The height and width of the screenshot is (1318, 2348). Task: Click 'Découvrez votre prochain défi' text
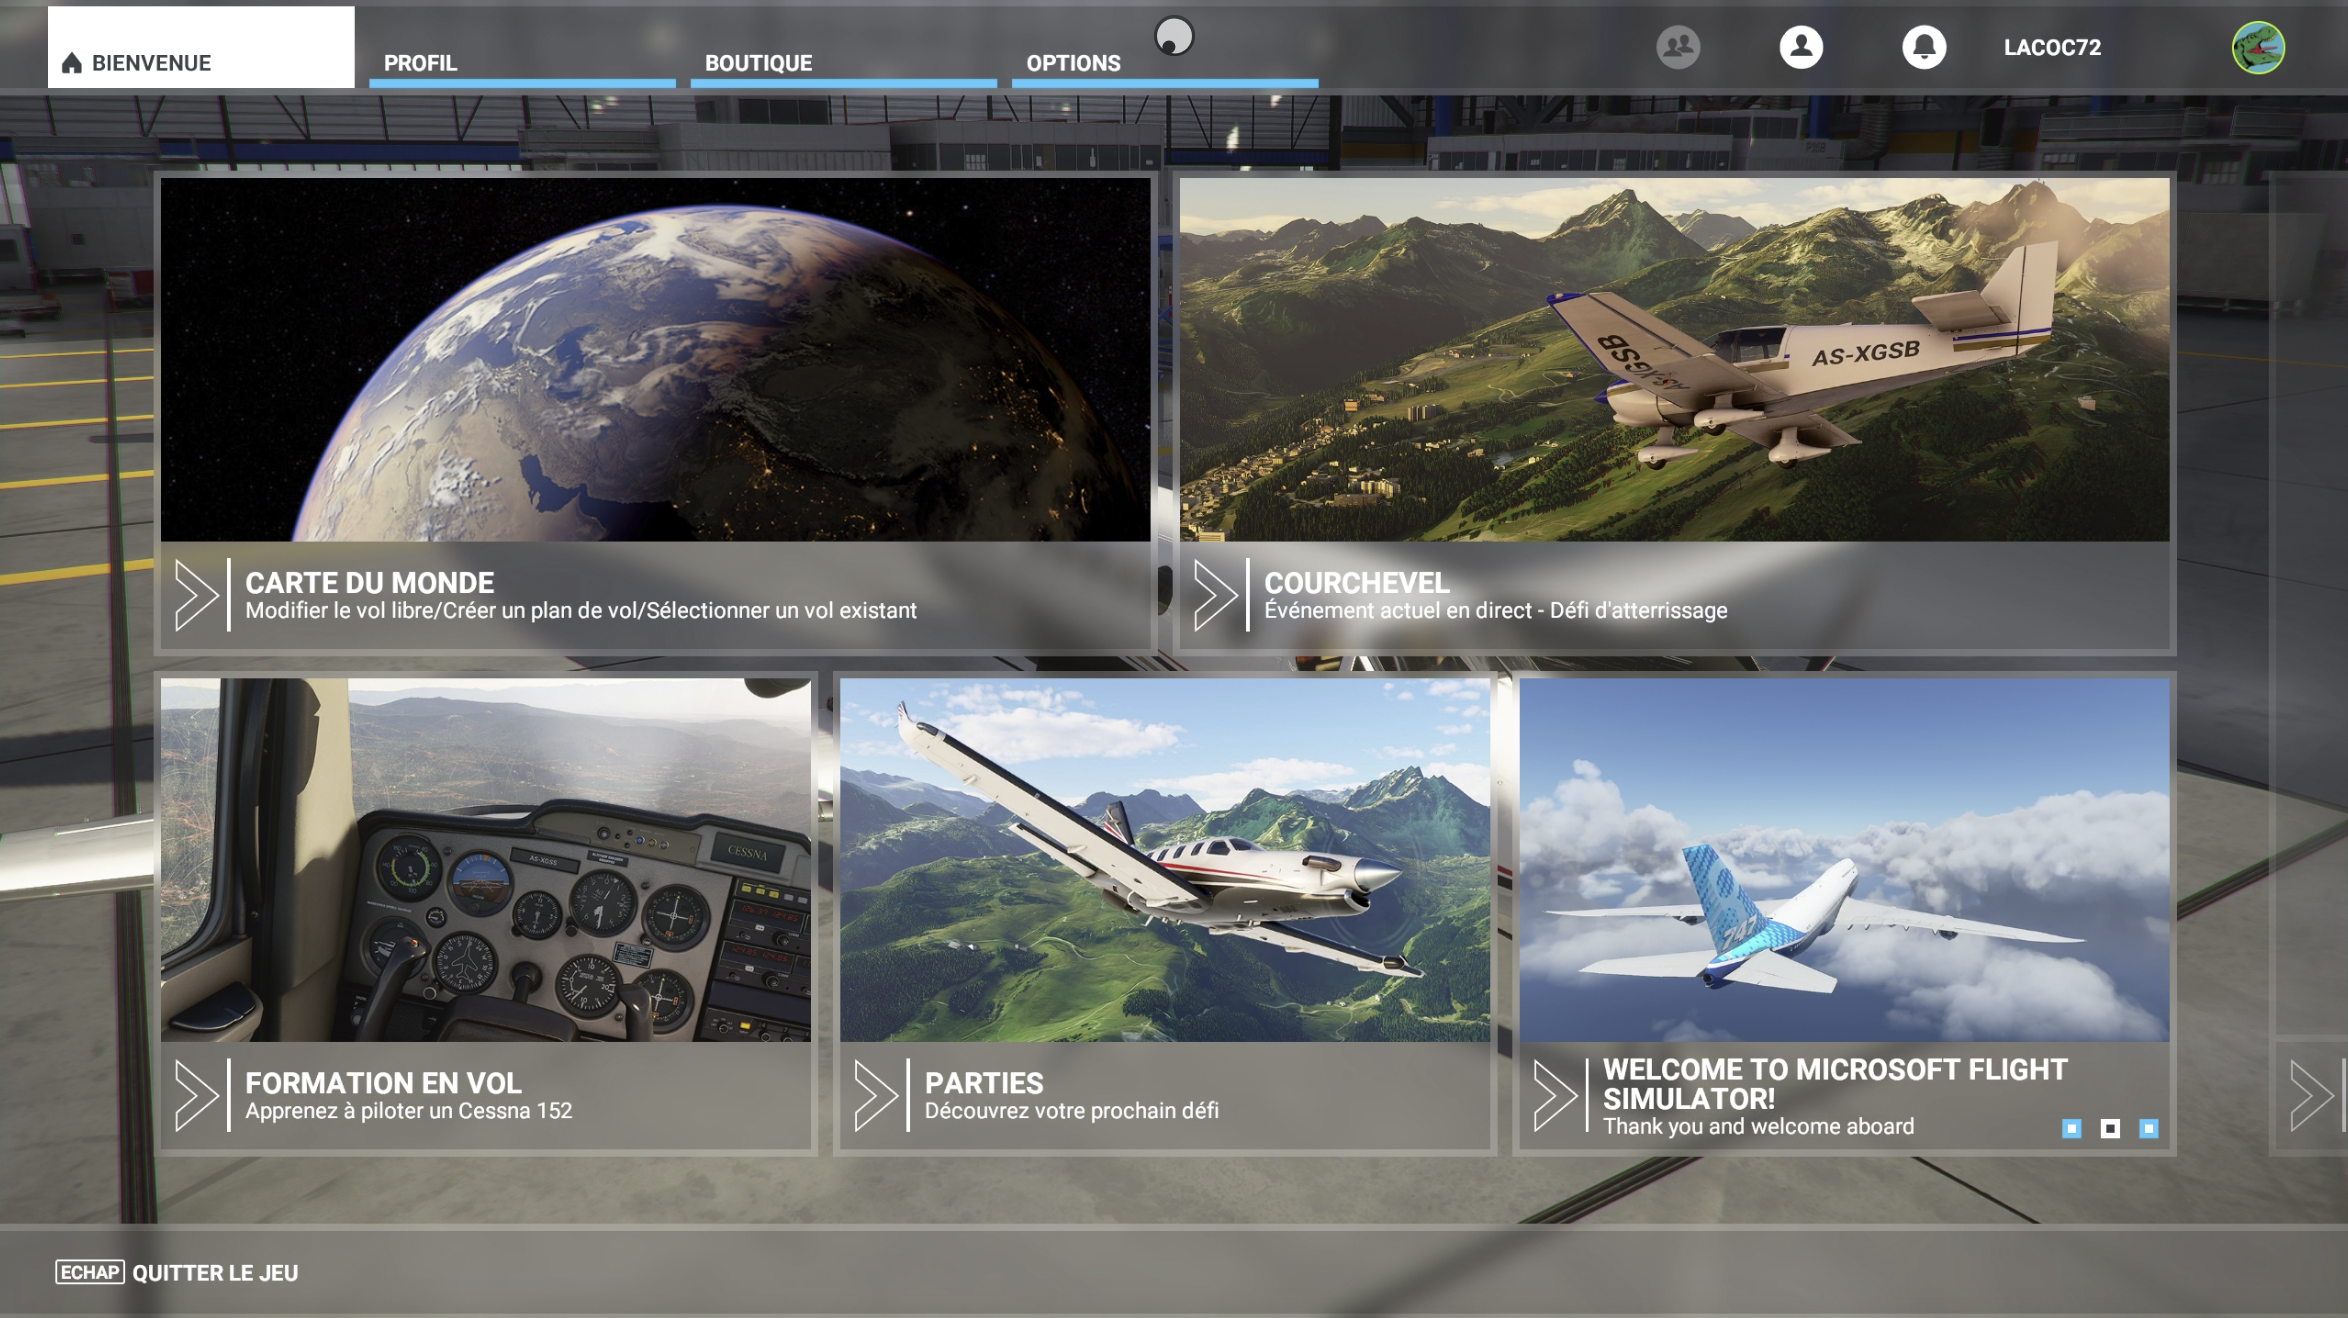coord(1071,1110)
